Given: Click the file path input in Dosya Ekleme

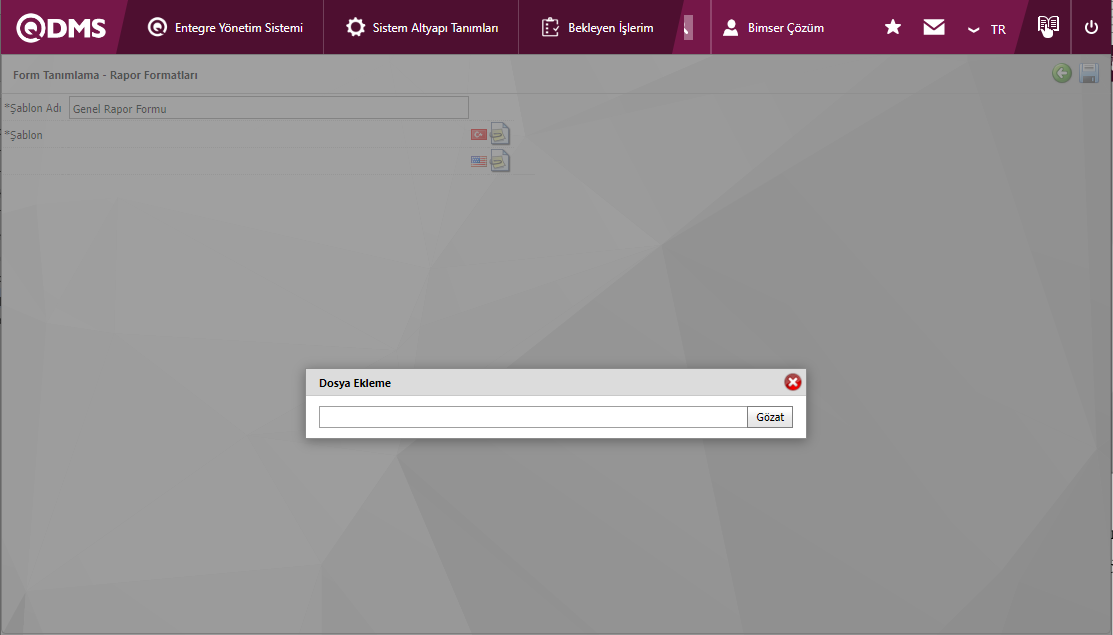Looking at the screenshot, I should tap(533, 417).
